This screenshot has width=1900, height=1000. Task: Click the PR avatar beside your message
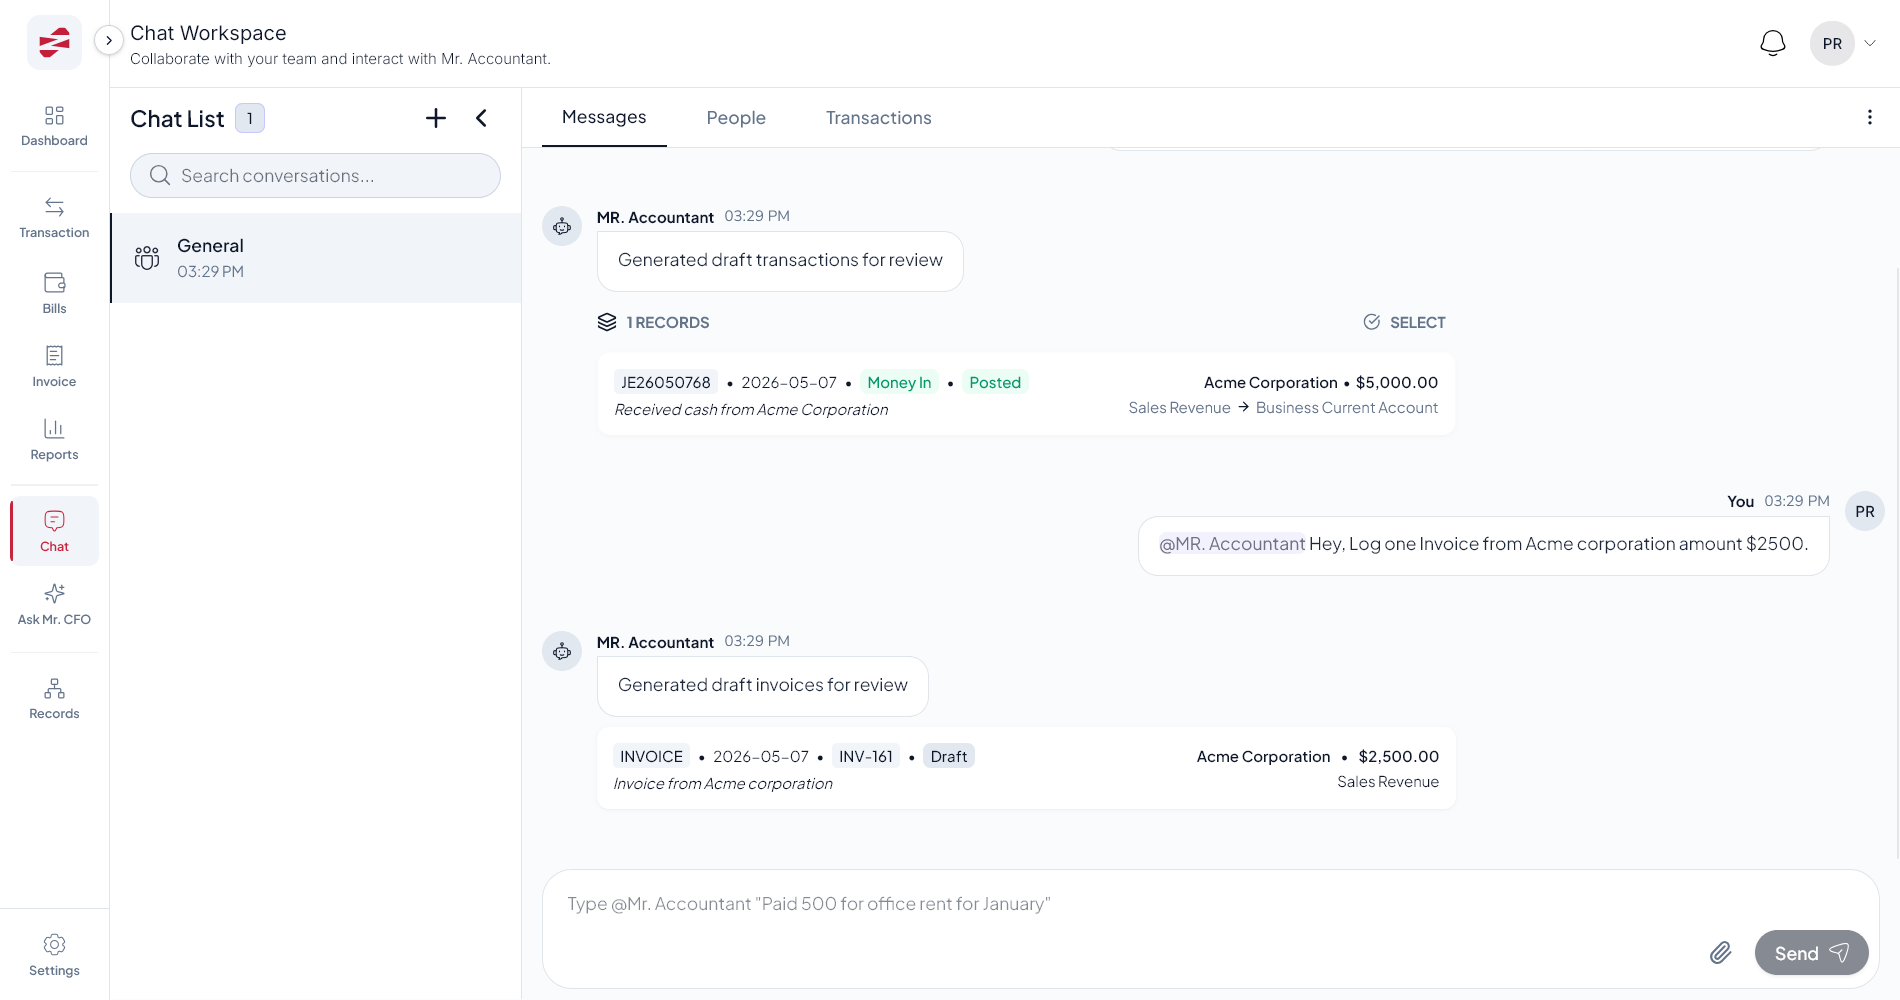(1865, 511)
